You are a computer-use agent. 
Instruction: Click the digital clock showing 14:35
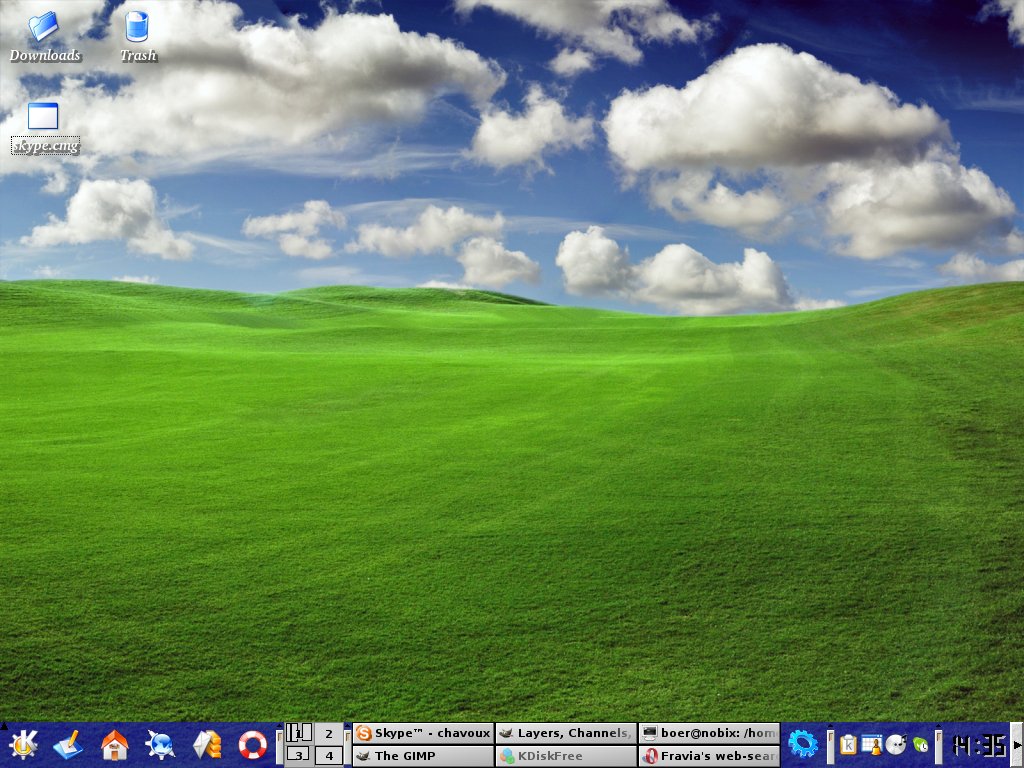pyautogui.click(x=978, y=745)
